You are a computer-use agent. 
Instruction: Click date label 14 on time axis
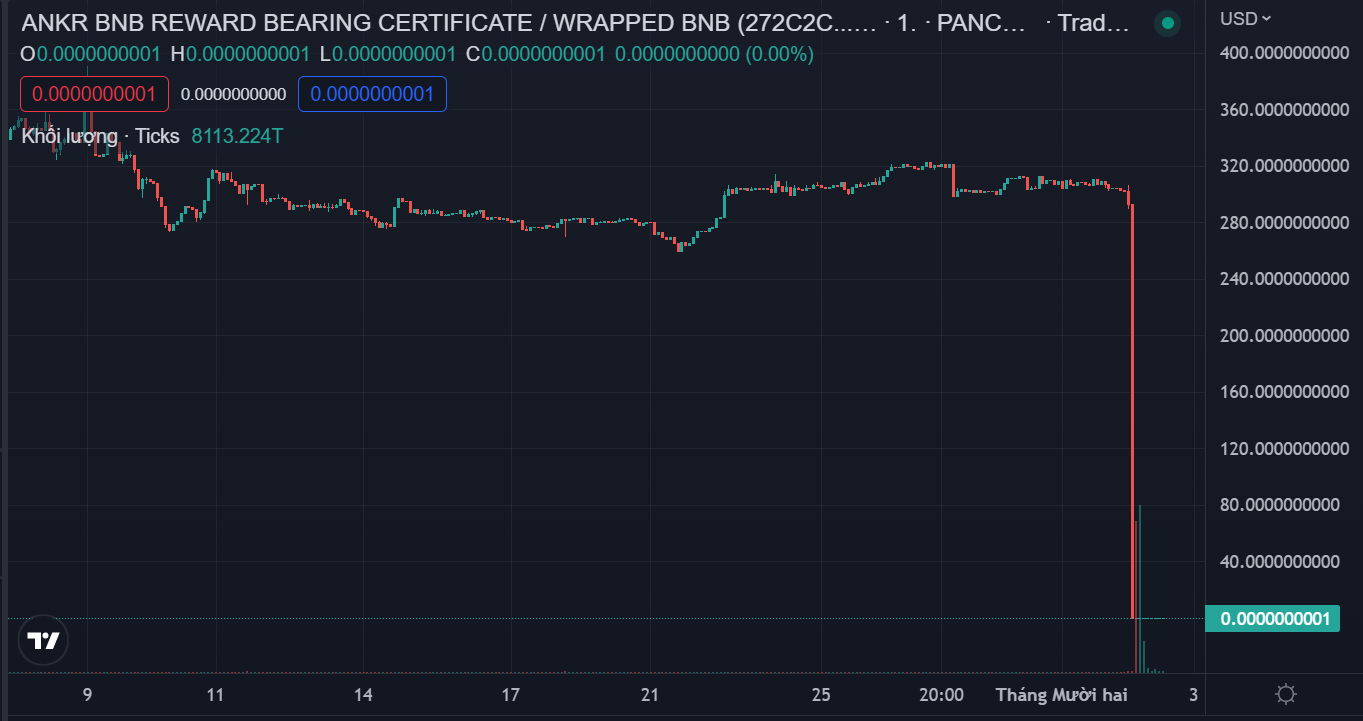click(363, 695)
